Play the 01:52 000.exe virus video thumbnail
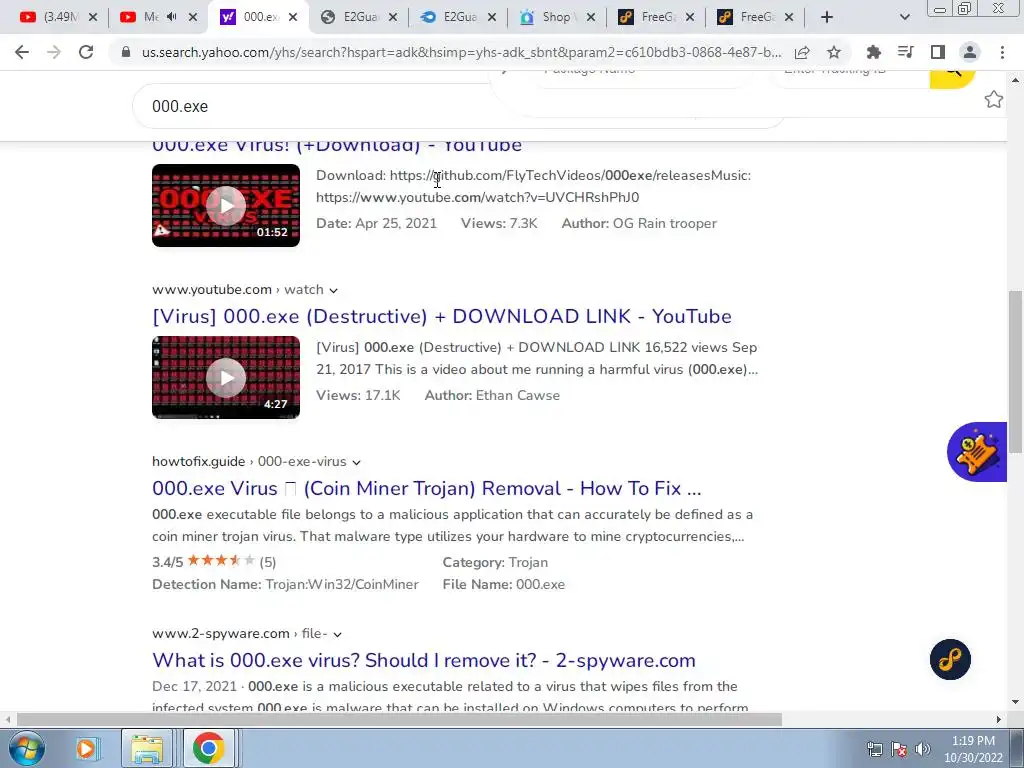 point(226,205)
